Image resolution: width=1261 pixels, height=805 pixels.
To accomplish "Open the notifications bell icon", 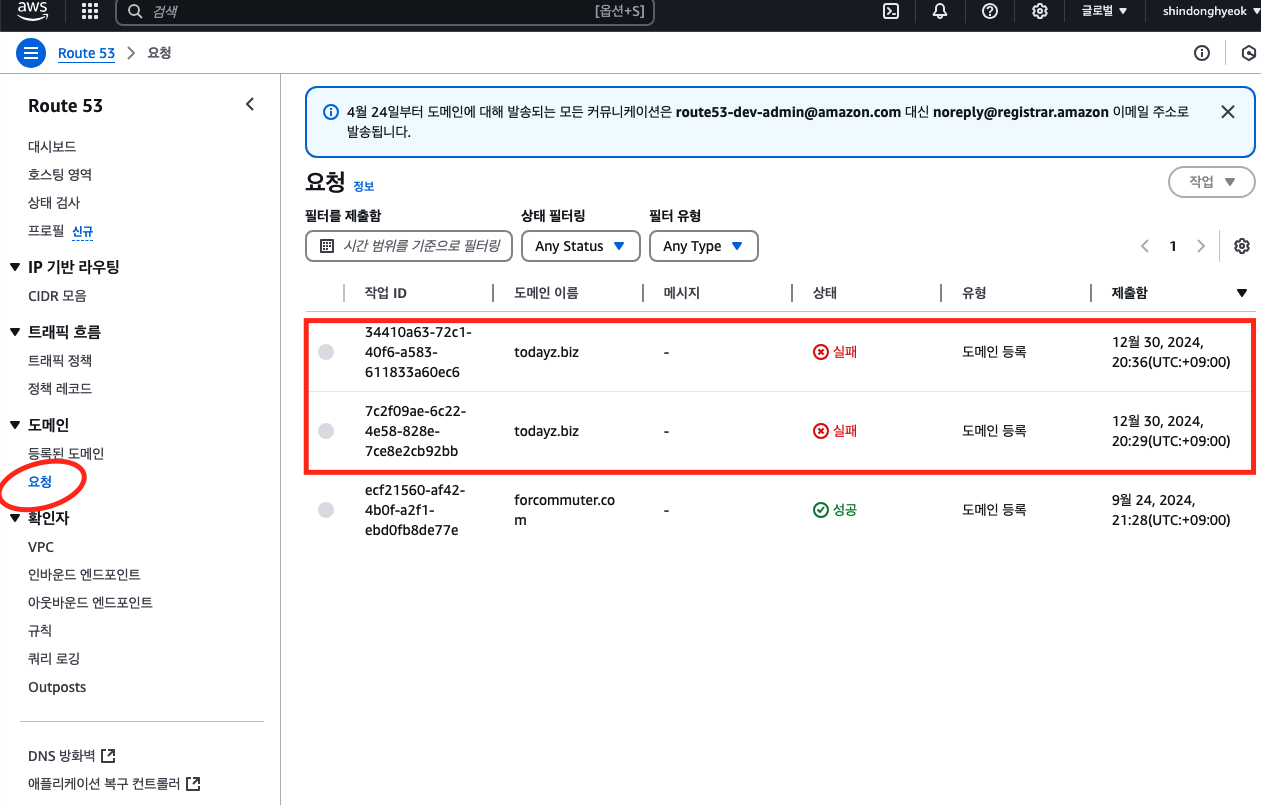I will point(940,11).
